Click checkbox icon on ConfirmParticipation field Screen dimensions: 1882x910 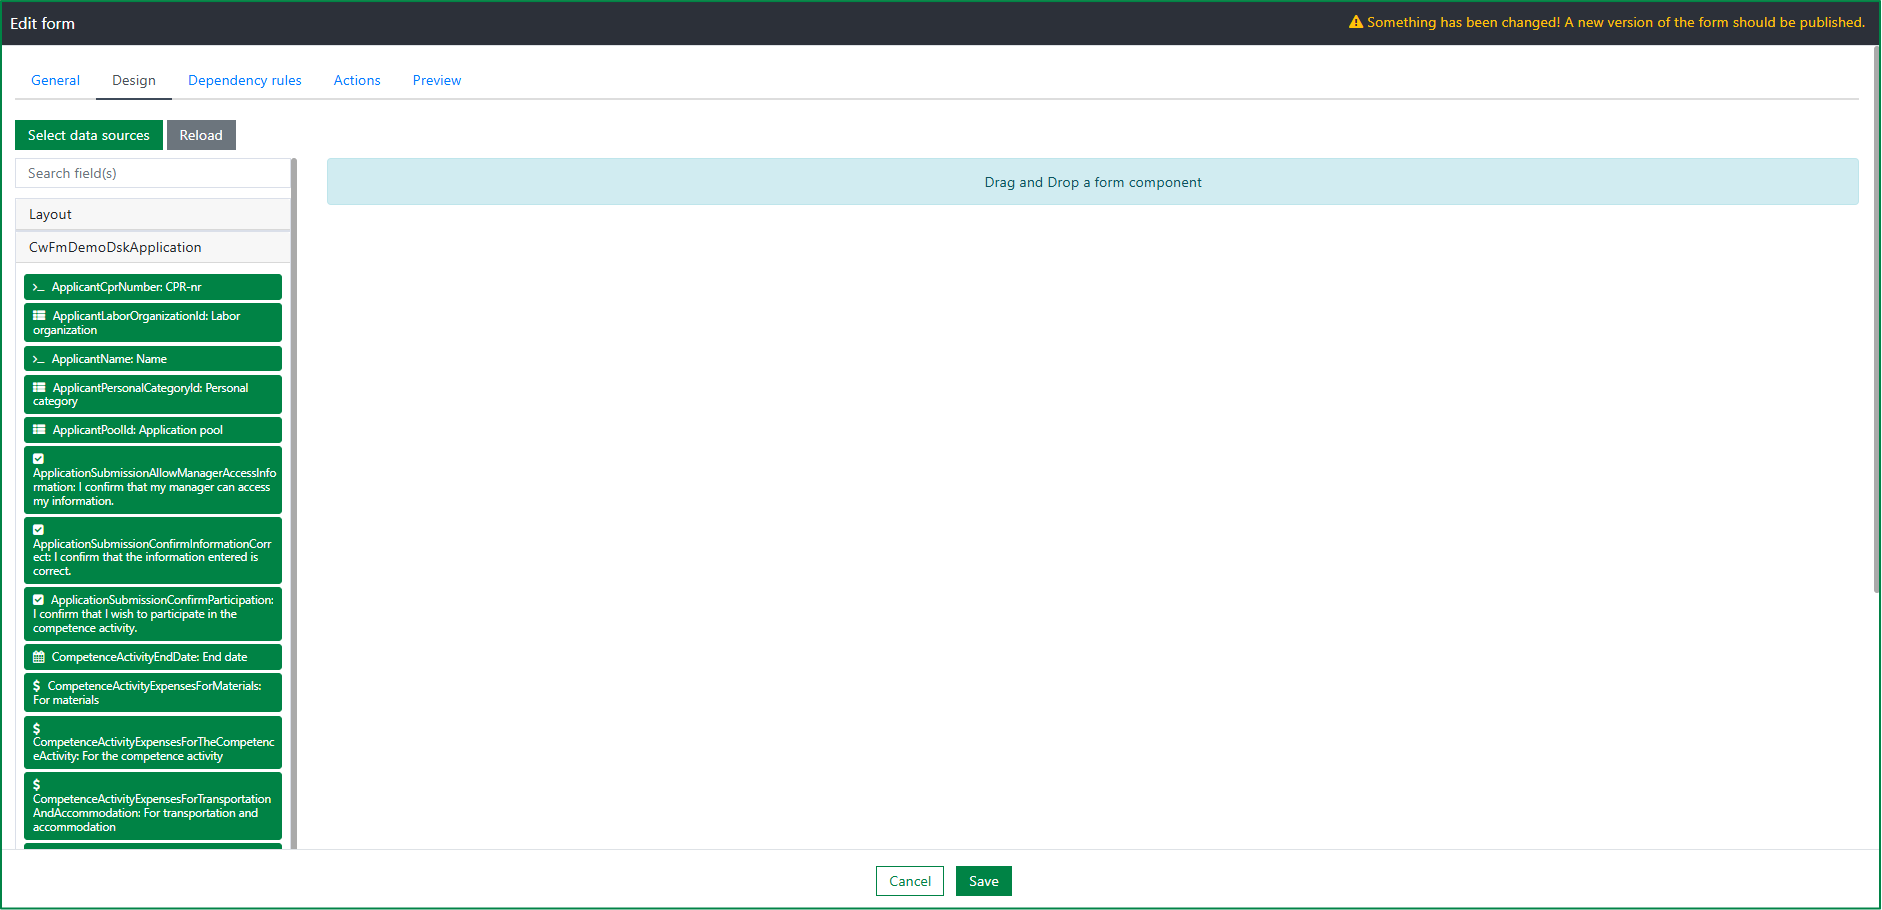[x=38, y=600]
